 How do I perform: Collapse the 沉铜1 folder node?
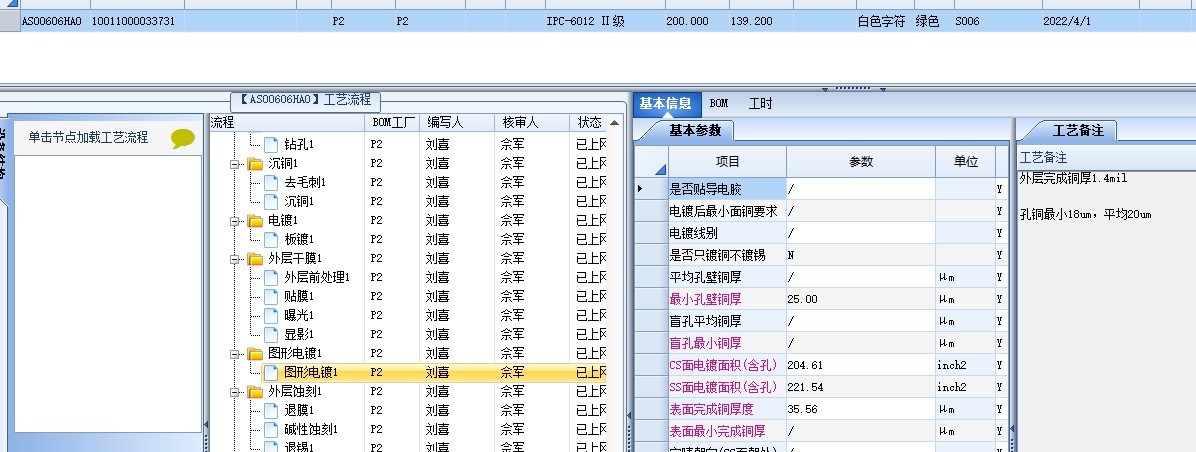pyautogui.click(x=235, y=164)
